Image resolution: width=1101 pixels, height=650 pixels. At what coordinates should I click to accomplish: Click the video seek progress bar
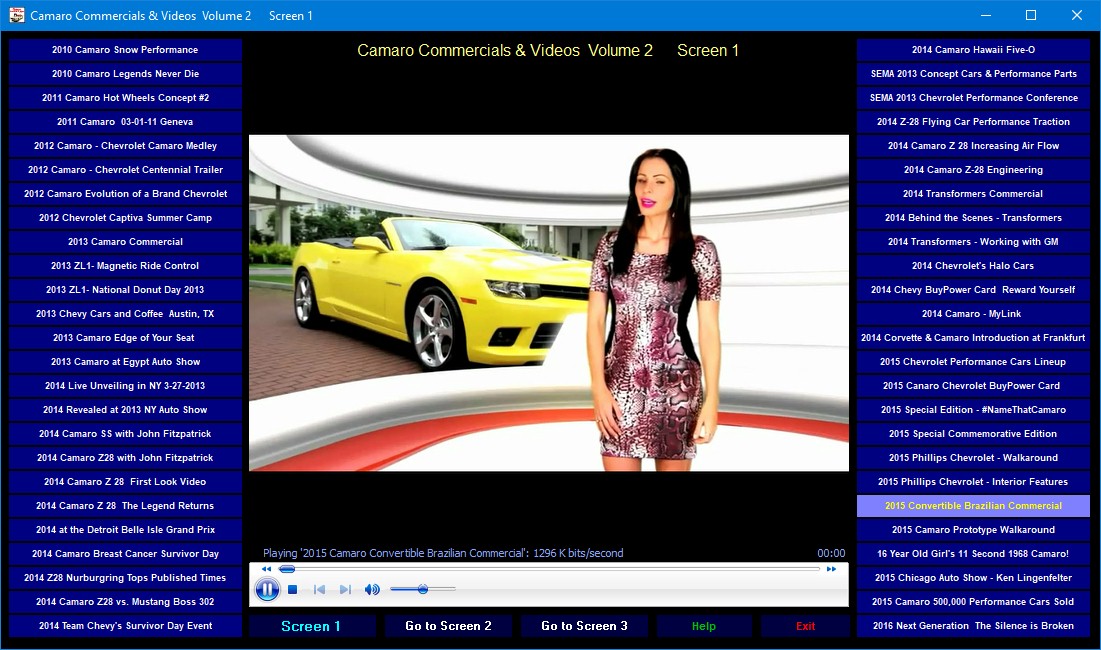tap(549, 569)
